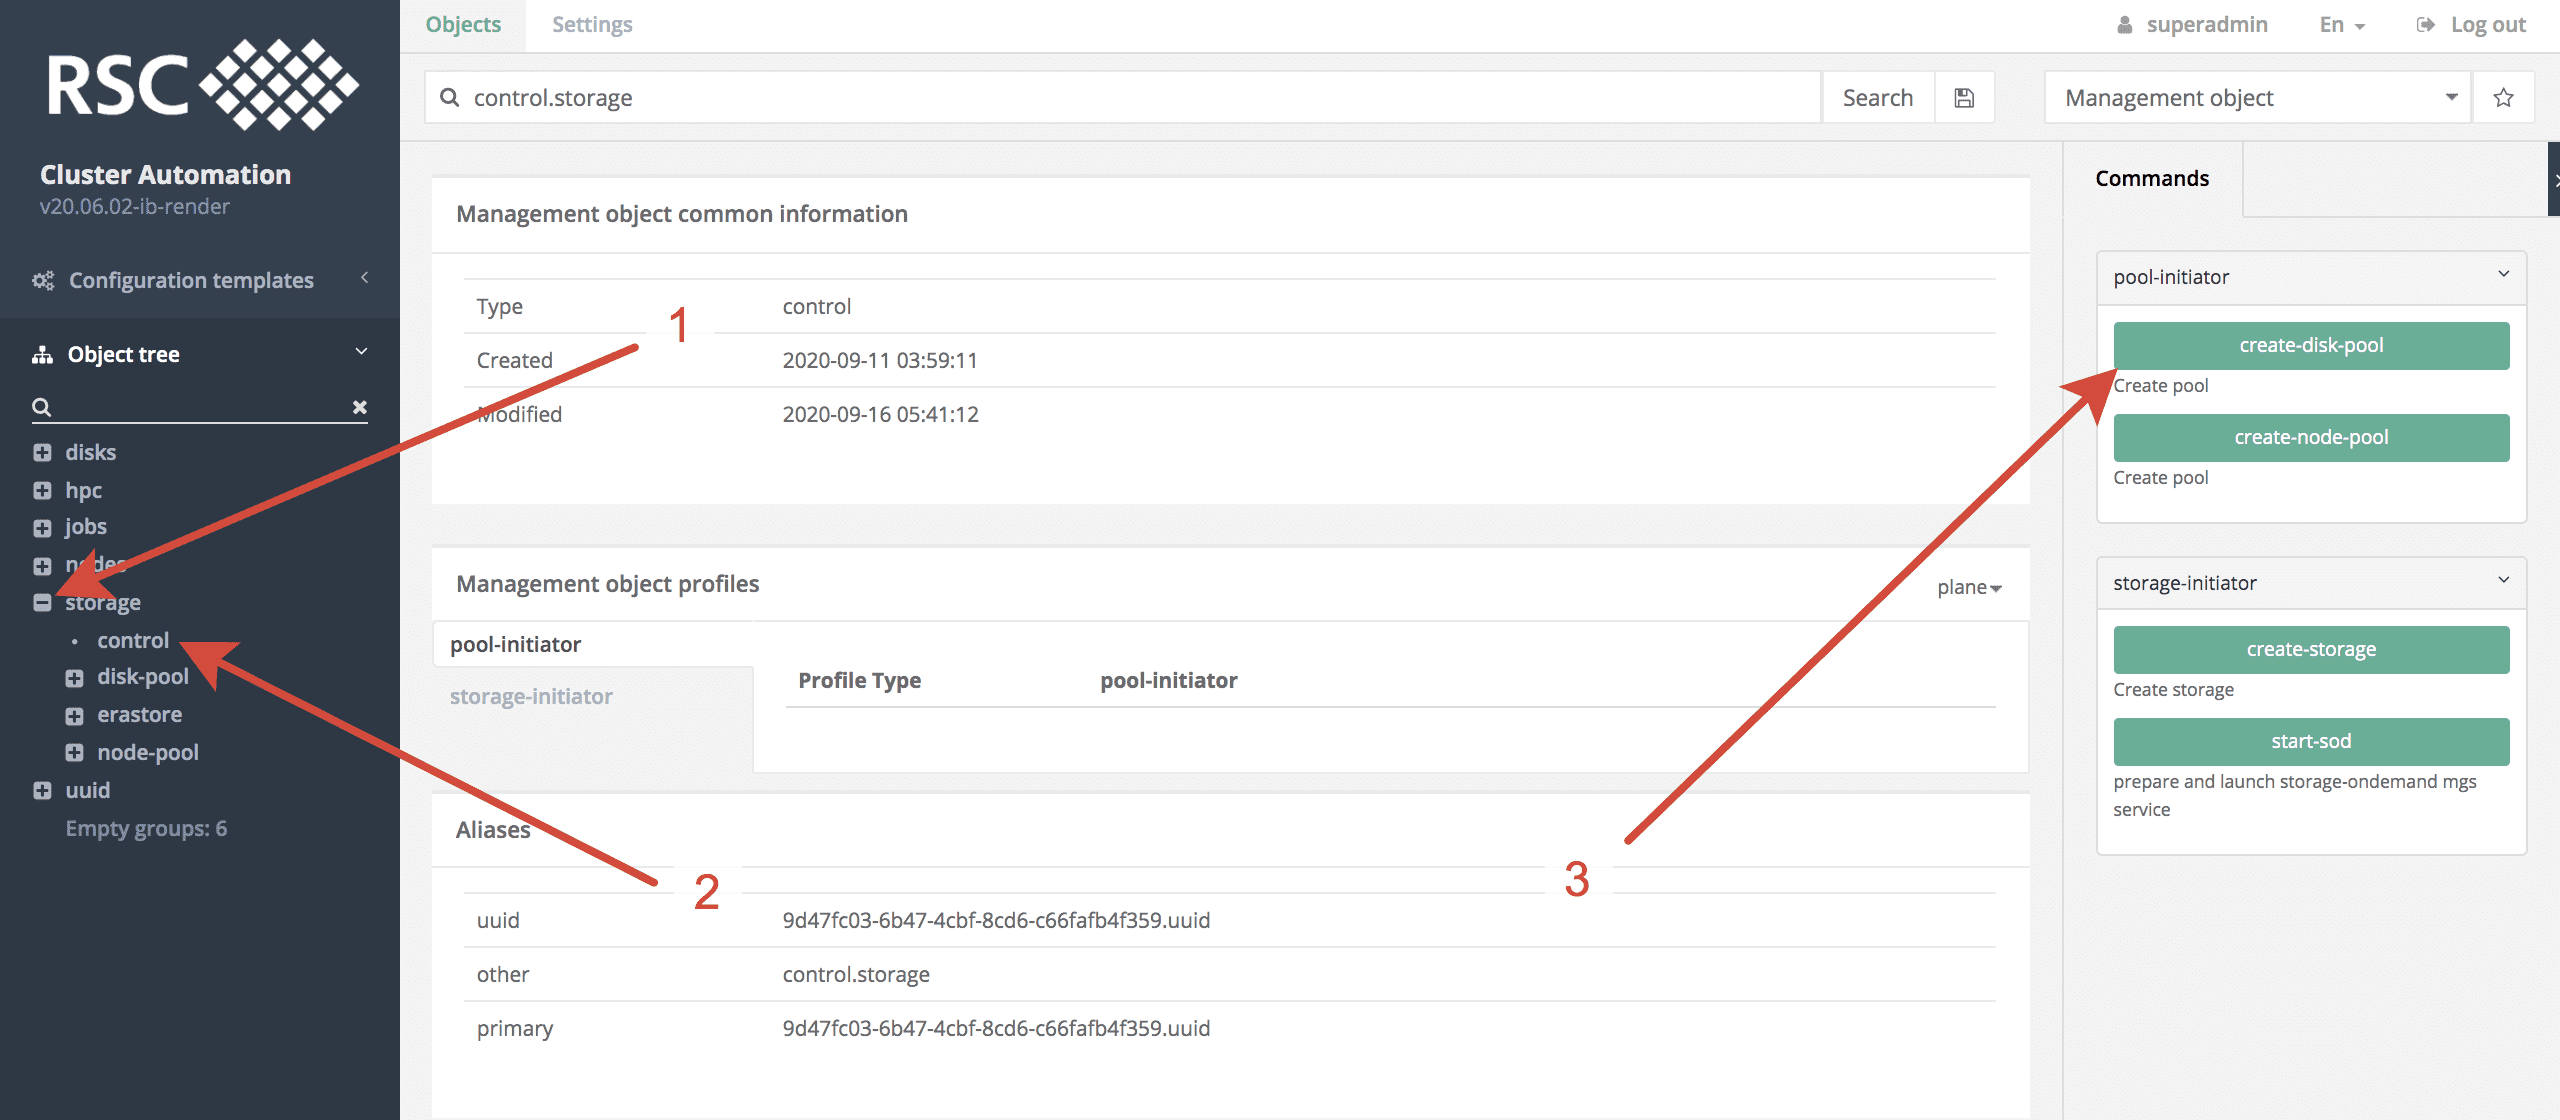
Task: Click the create-disk-pool button
Action: coord(2310,346)
